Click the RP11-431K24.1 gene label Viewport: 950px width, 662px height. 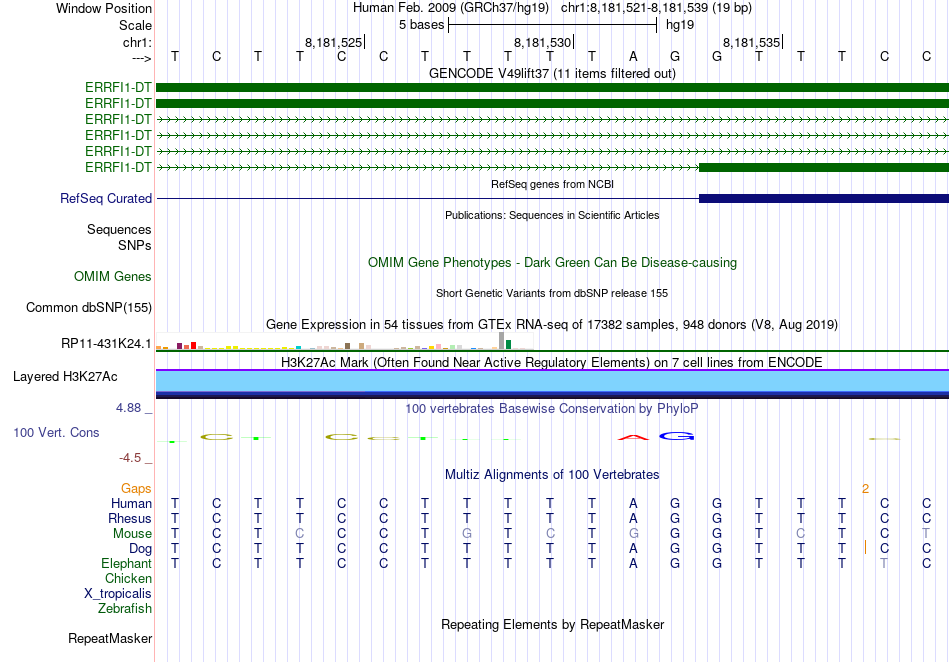[x=106, y=343]
